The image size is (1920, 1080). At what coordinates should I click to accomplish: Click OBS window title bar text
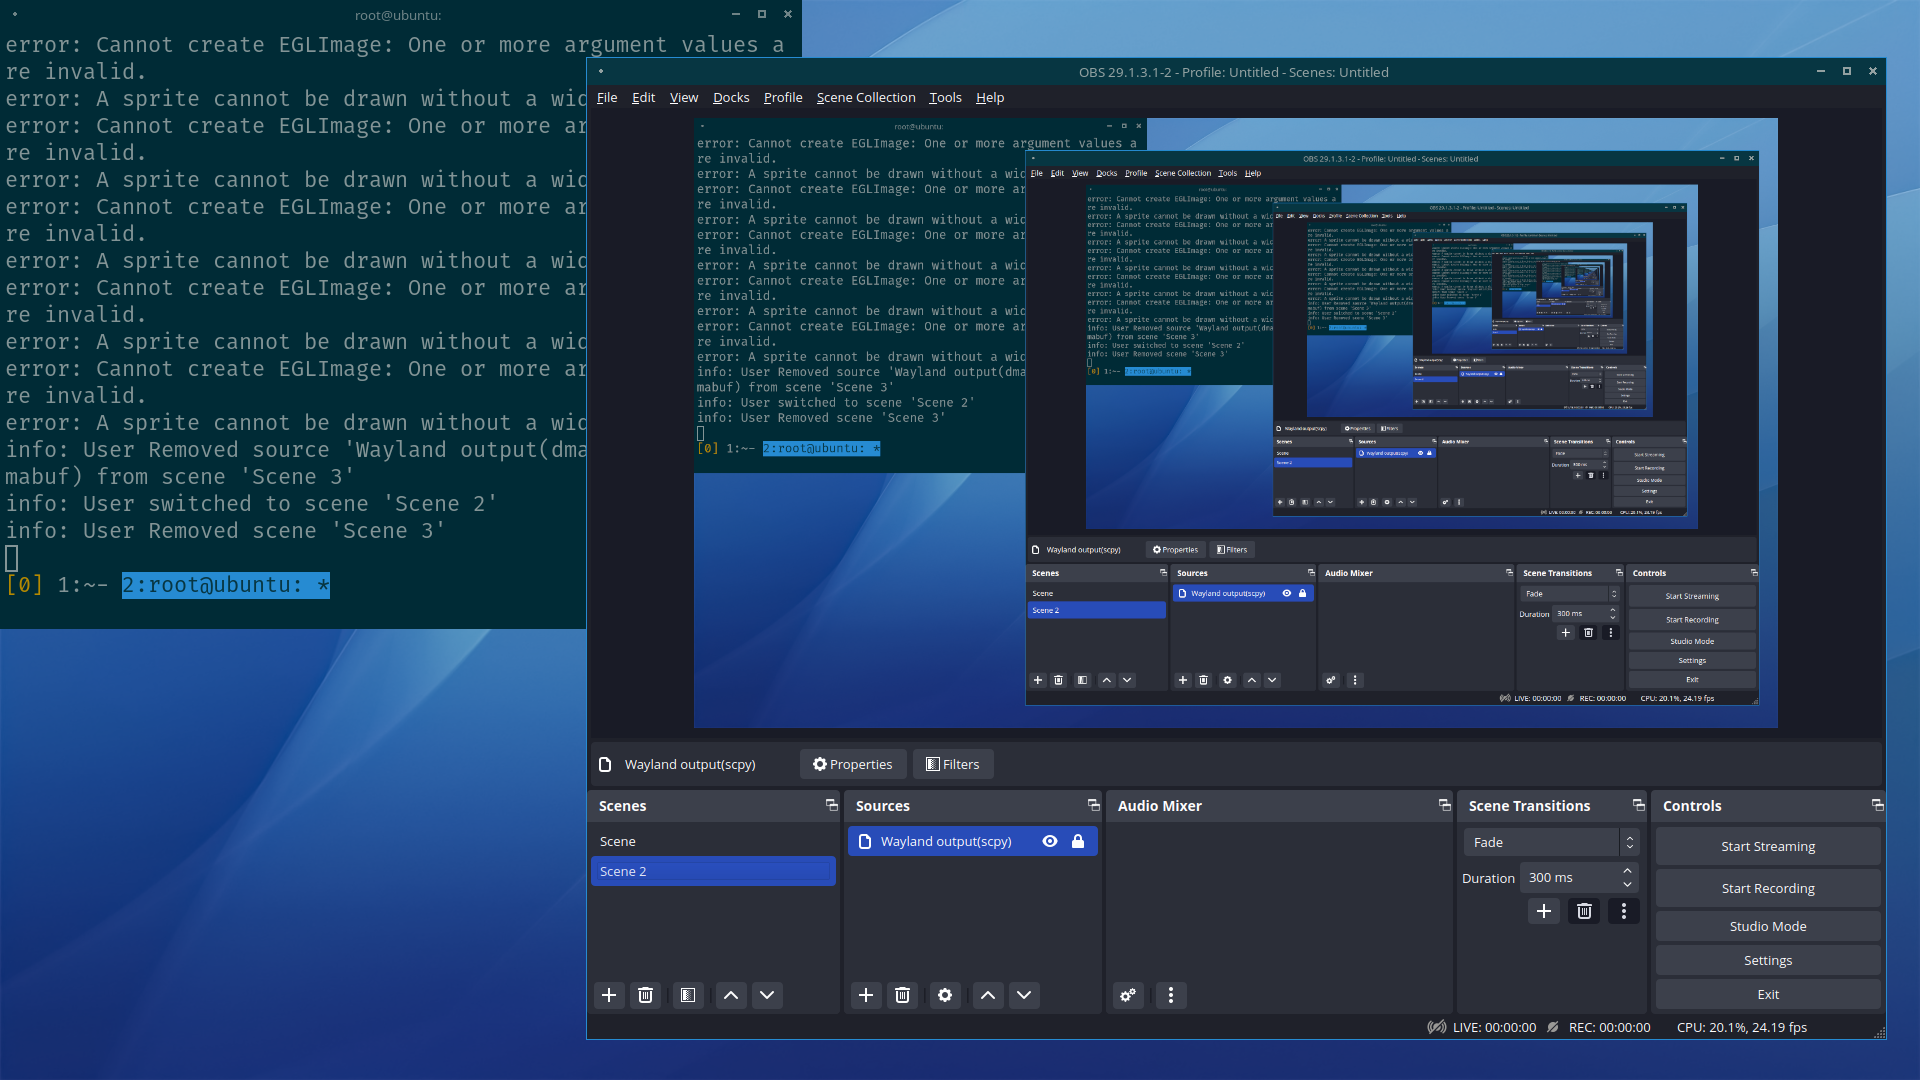pos(1233,72)
